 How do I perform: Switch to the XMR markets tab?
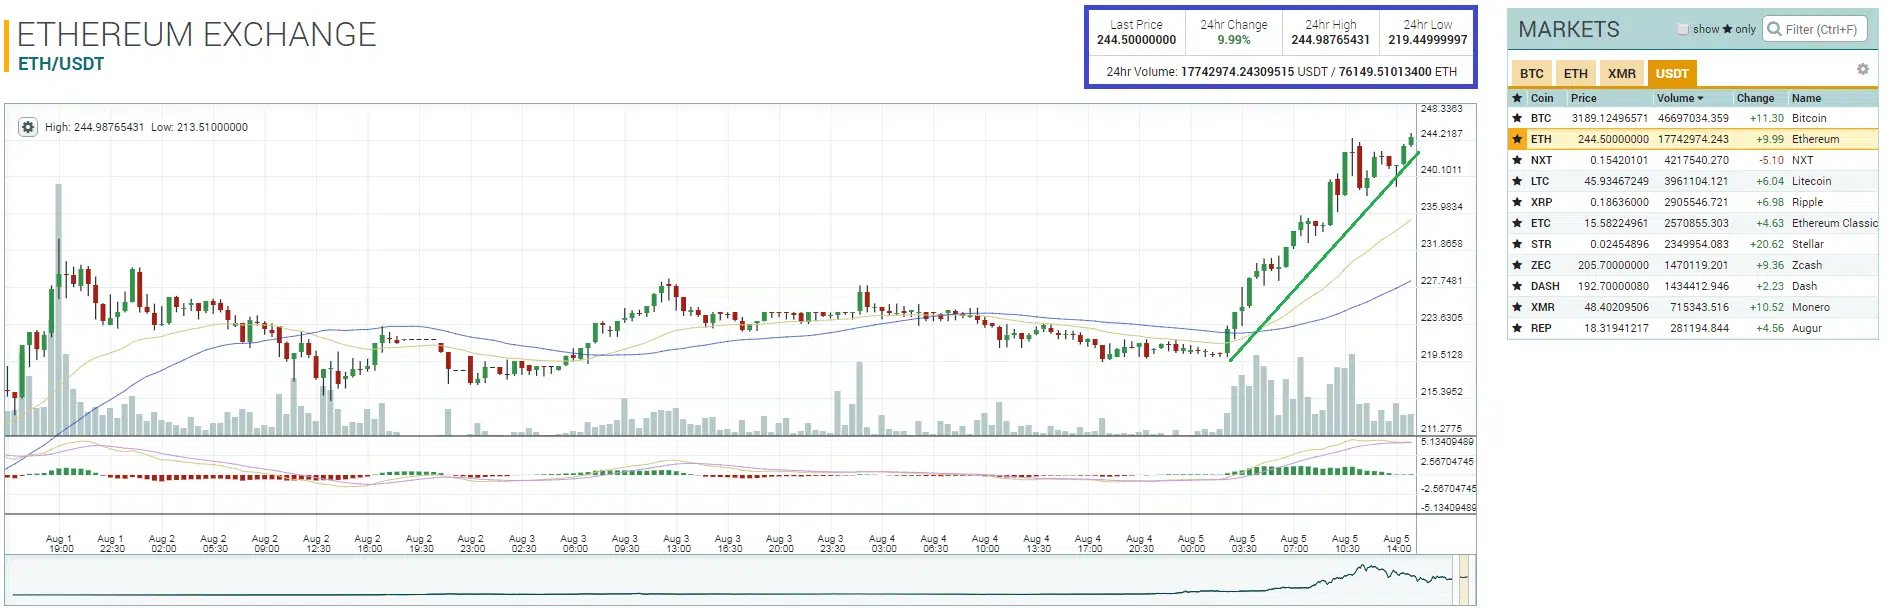(1622, 73)
